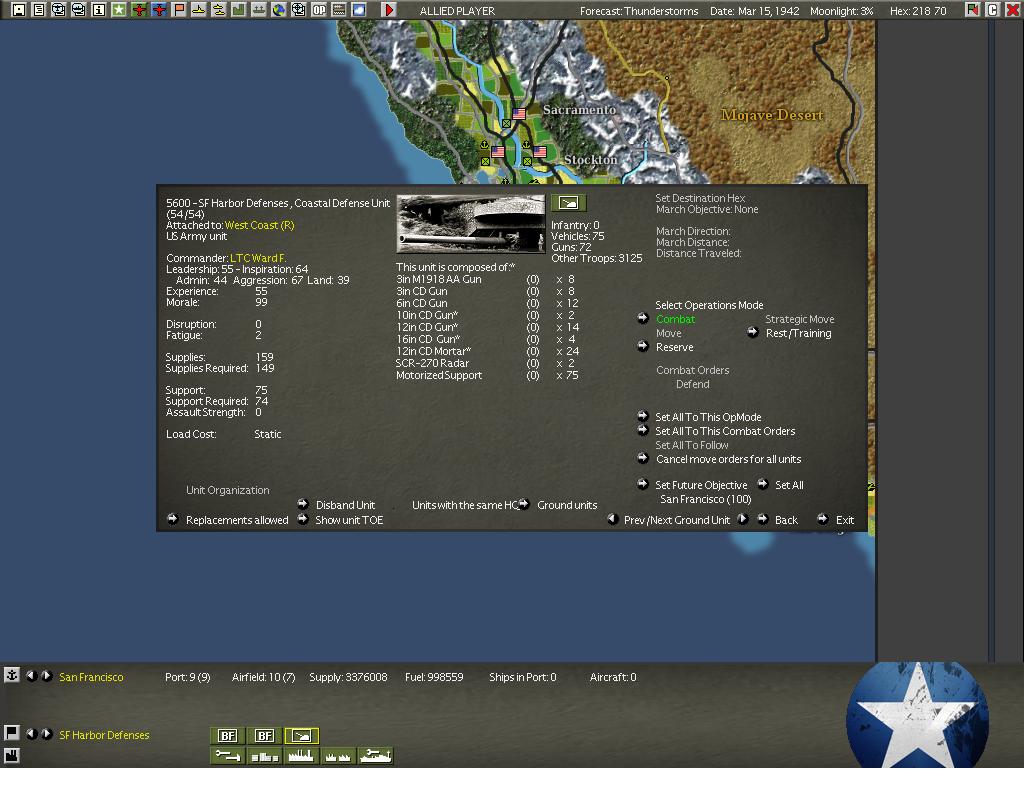The height and width of the screenshot is (786, 1024).
Task: Click the info 'i' toolbar icon
Action: 99,10
